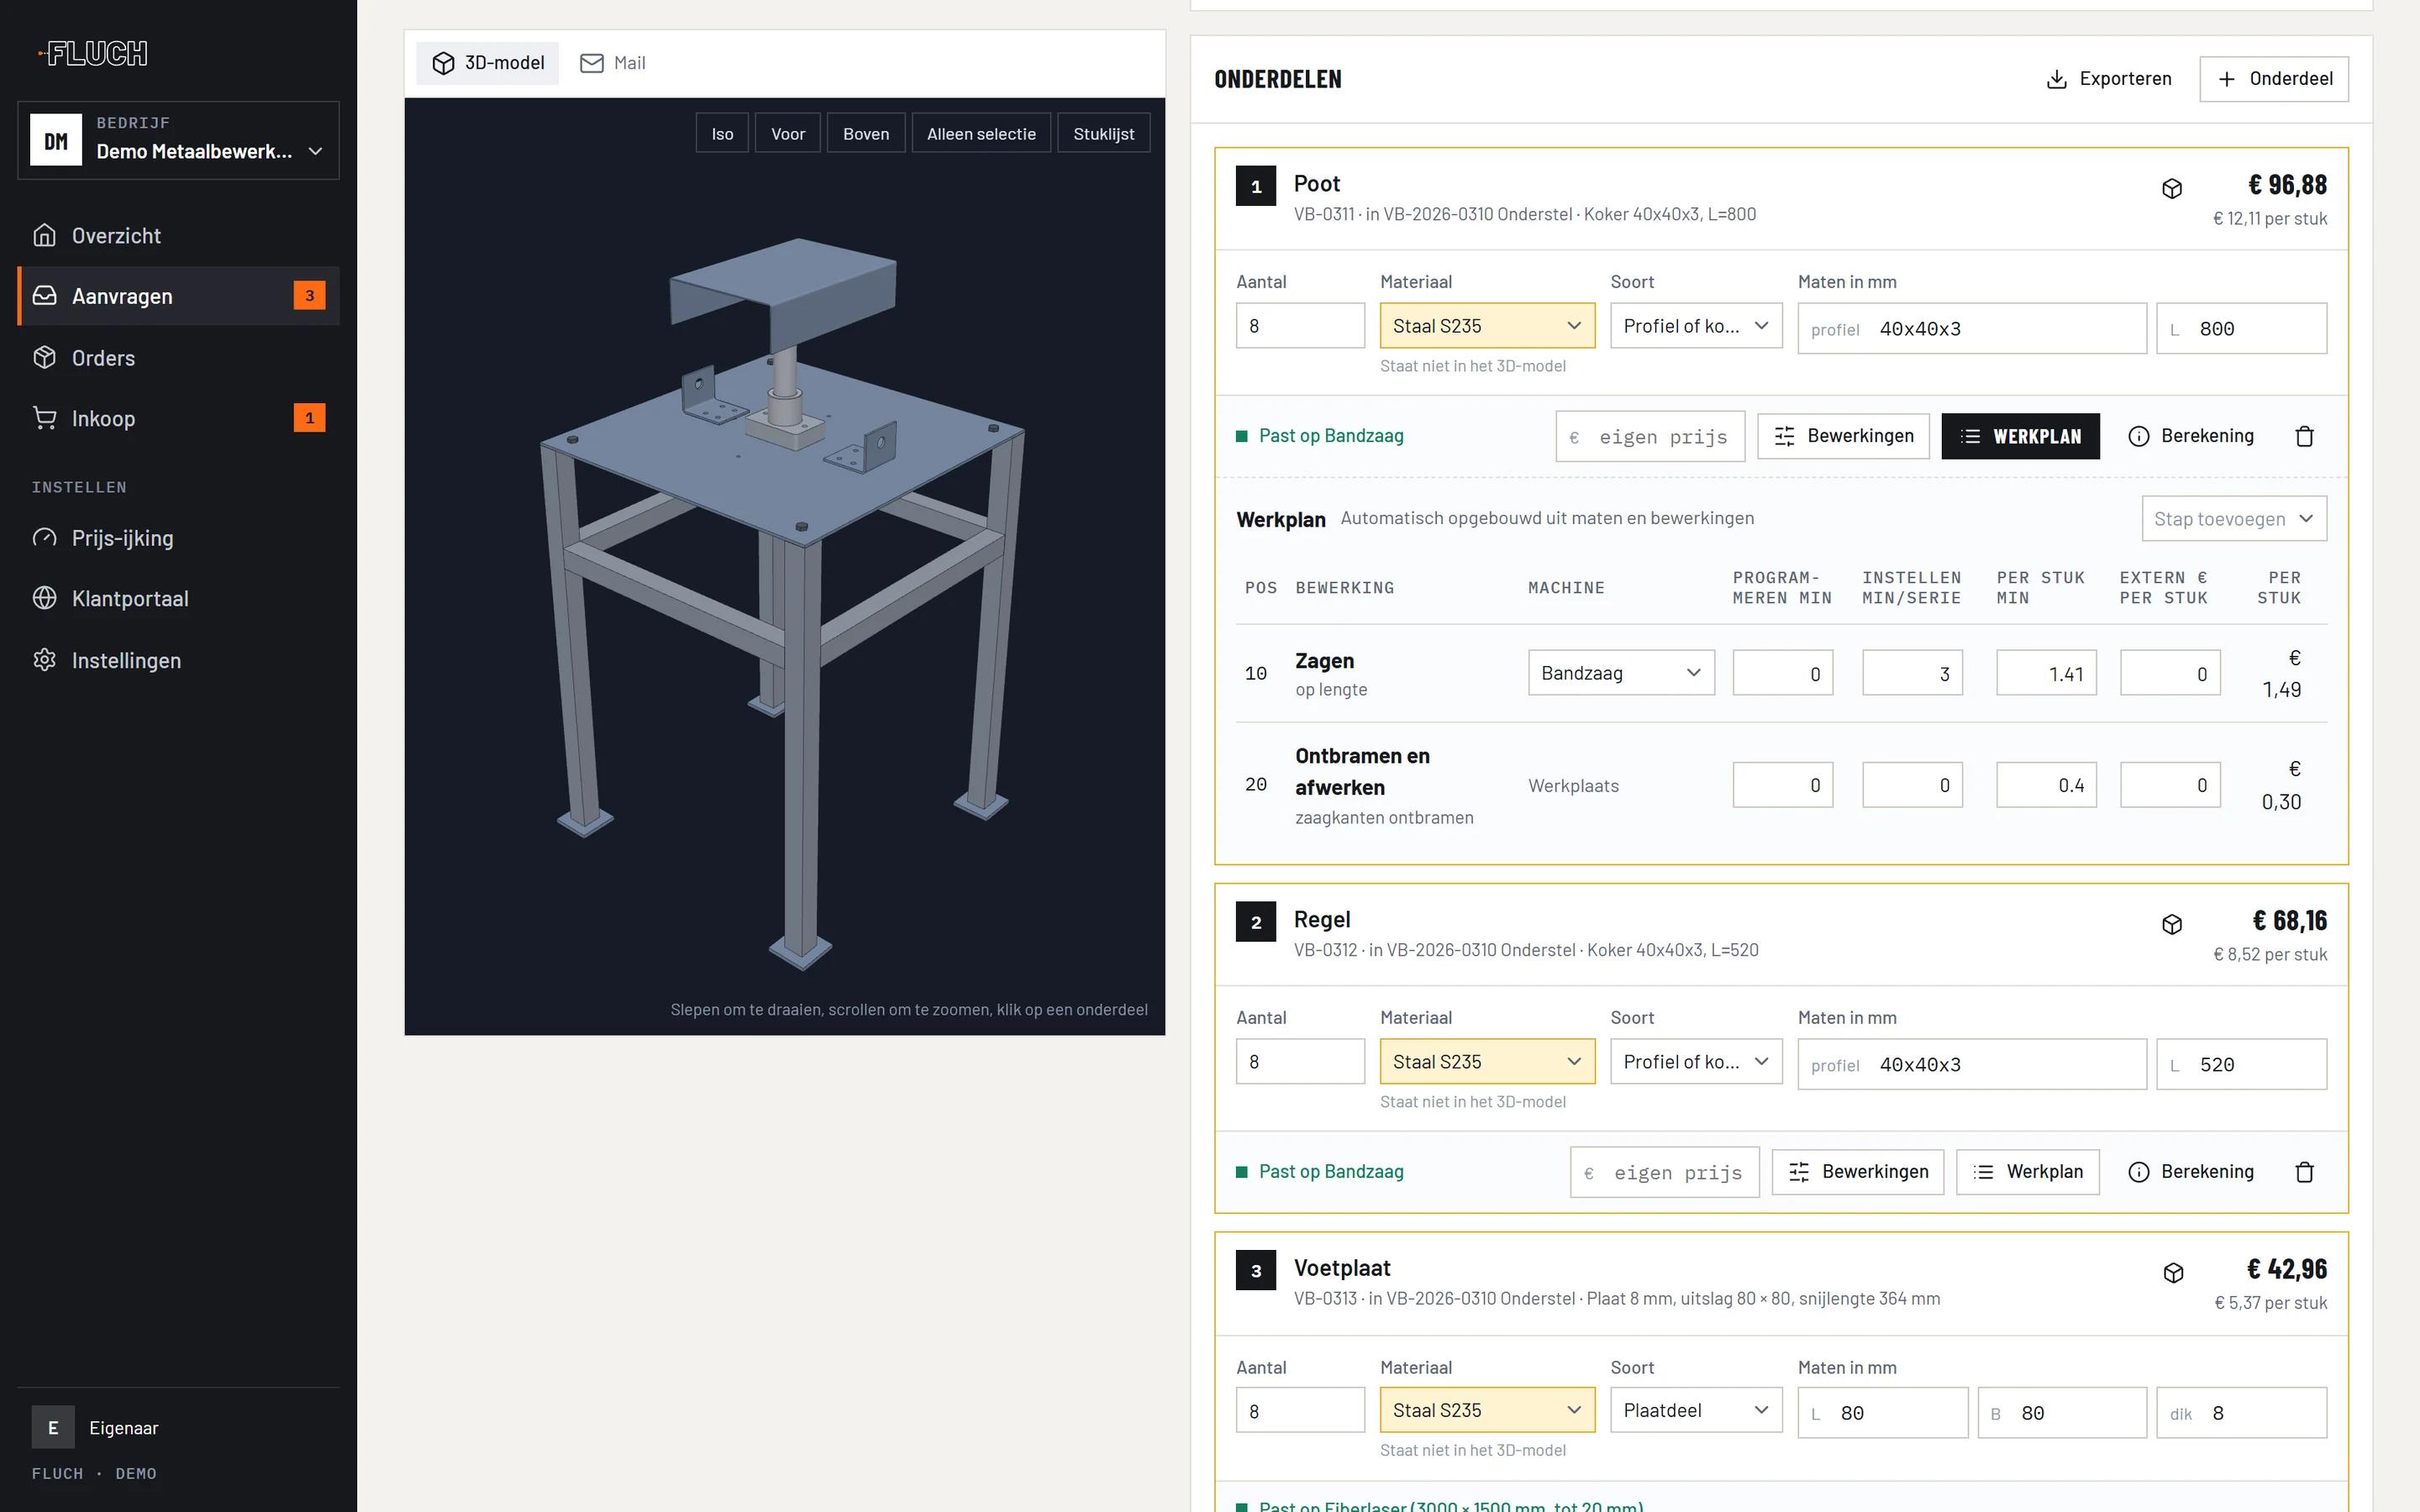Expand the Demo Metaalbewerk company selector
The image size is (2420, 1512).
pos(178,140)
